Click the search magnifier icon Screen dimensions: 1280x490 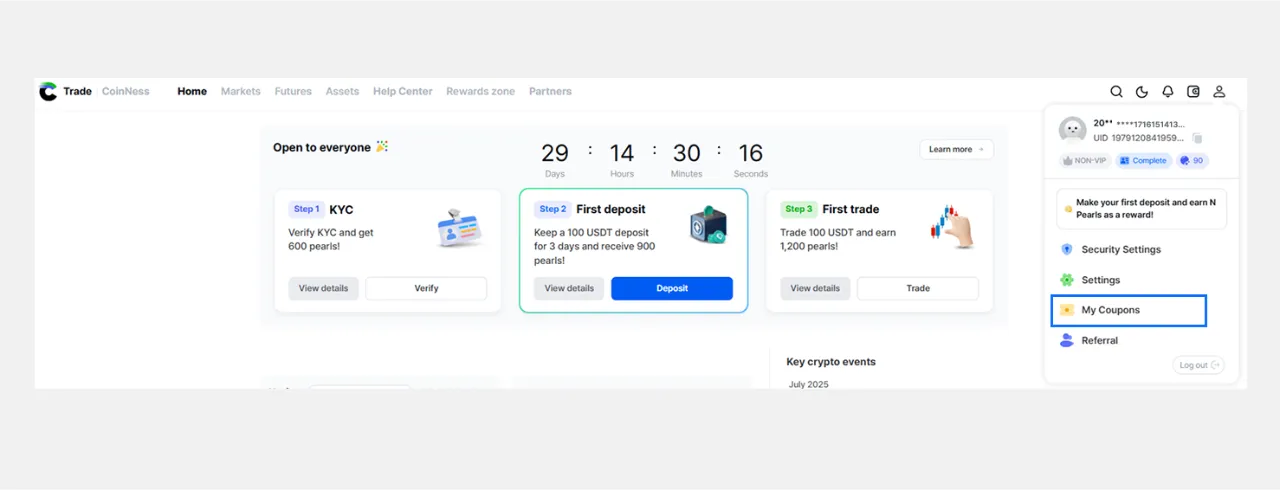(x=1116, y=92)
